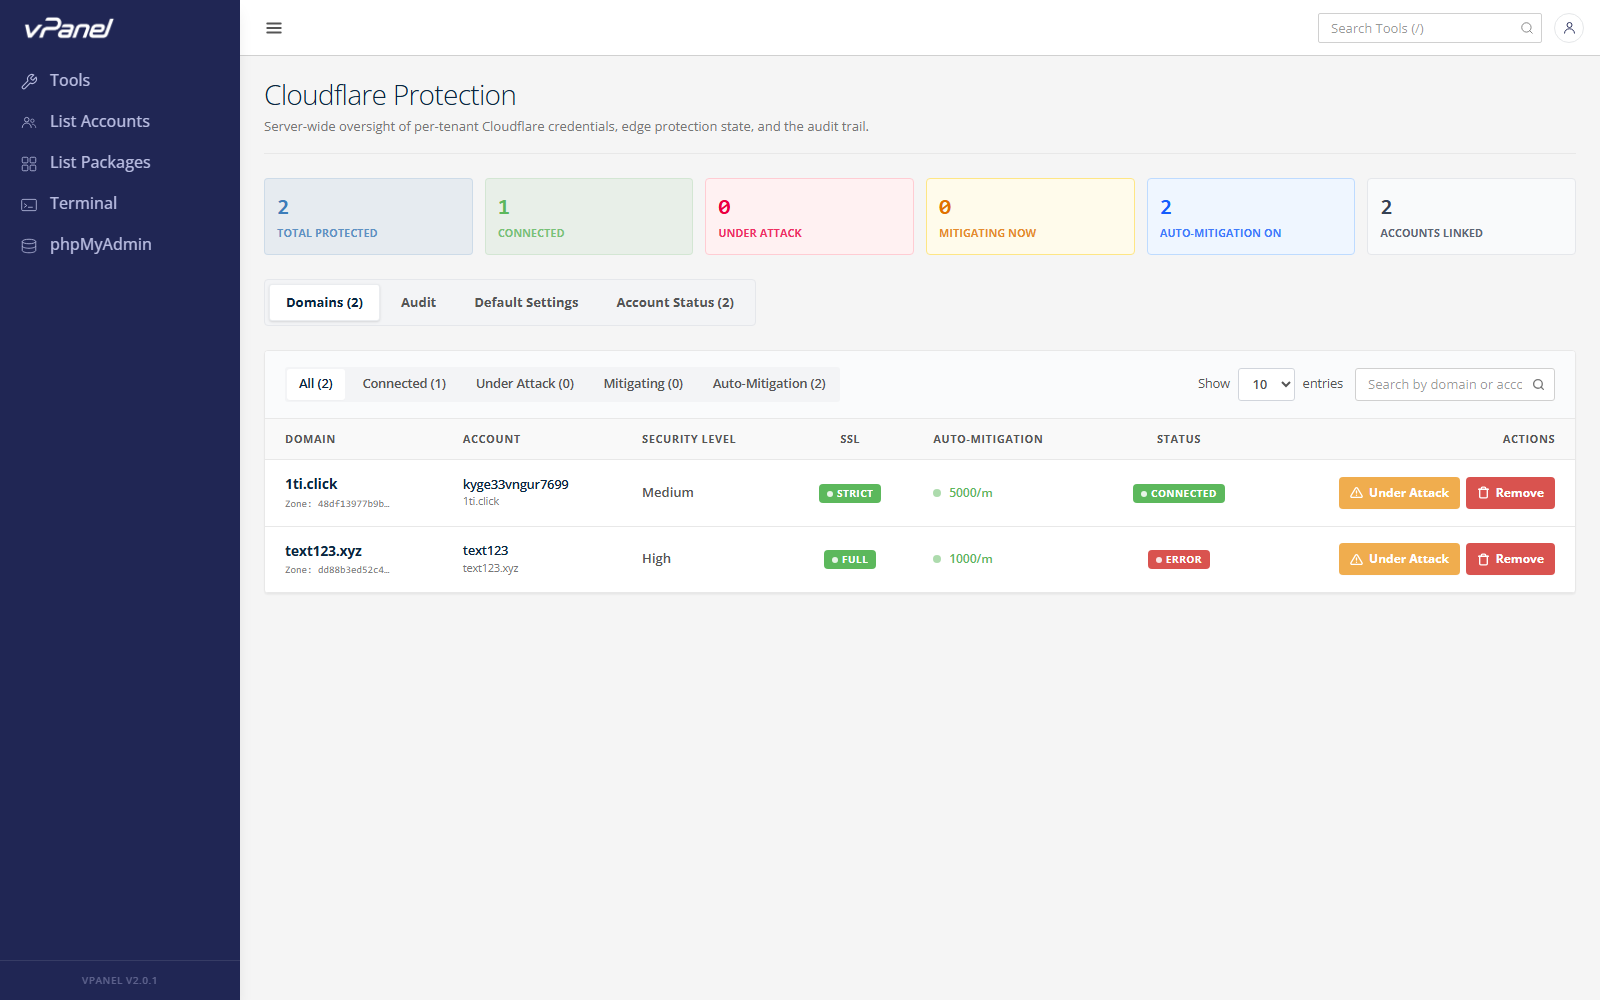This screenshot has width=1600, height=1000.
Task: Click the List Accounts users icon
Action: tap(29, 122)
